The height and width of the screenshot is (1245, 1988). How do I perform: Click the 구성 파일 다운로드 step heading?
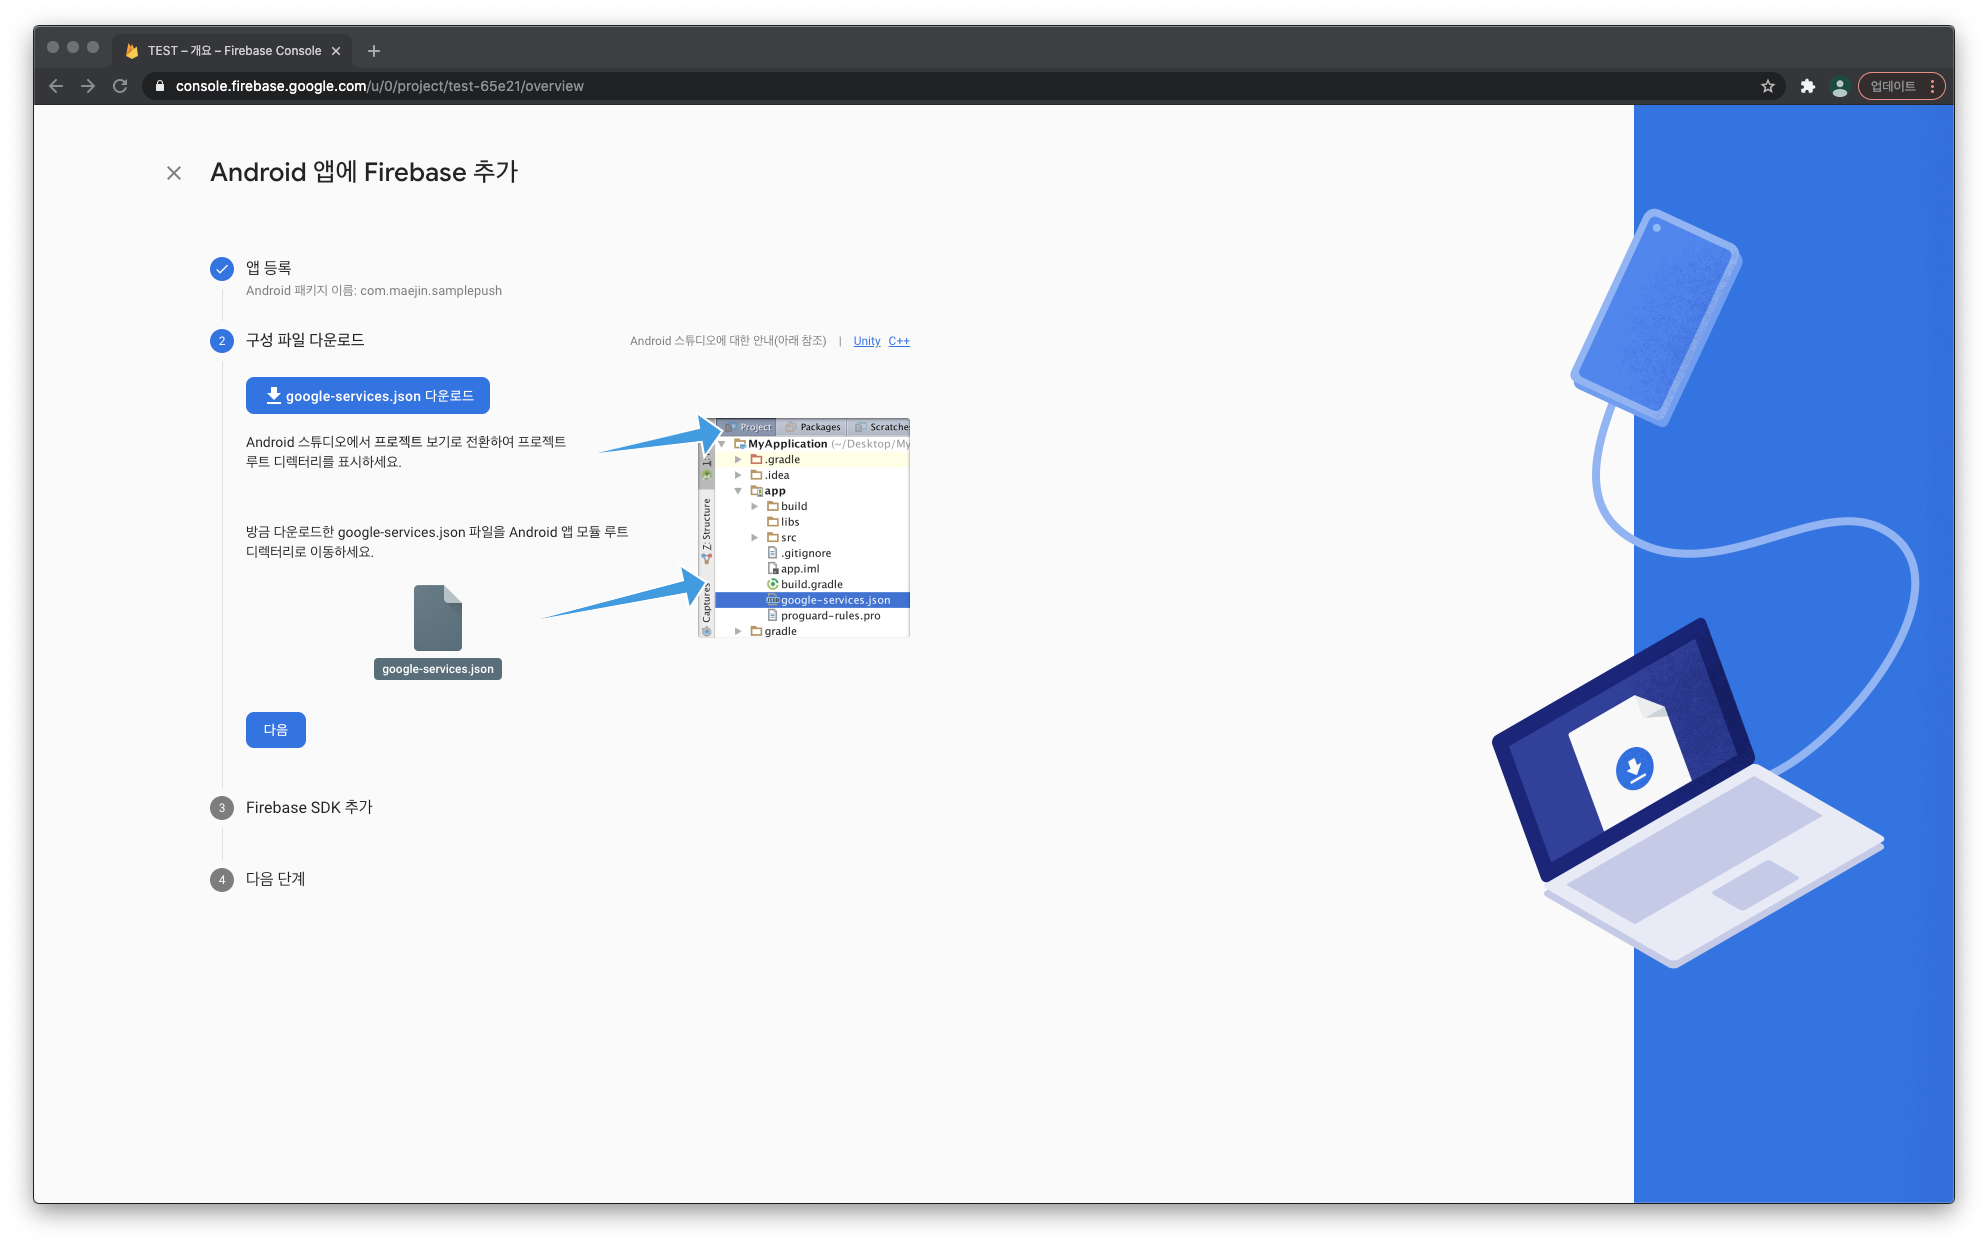305,340
